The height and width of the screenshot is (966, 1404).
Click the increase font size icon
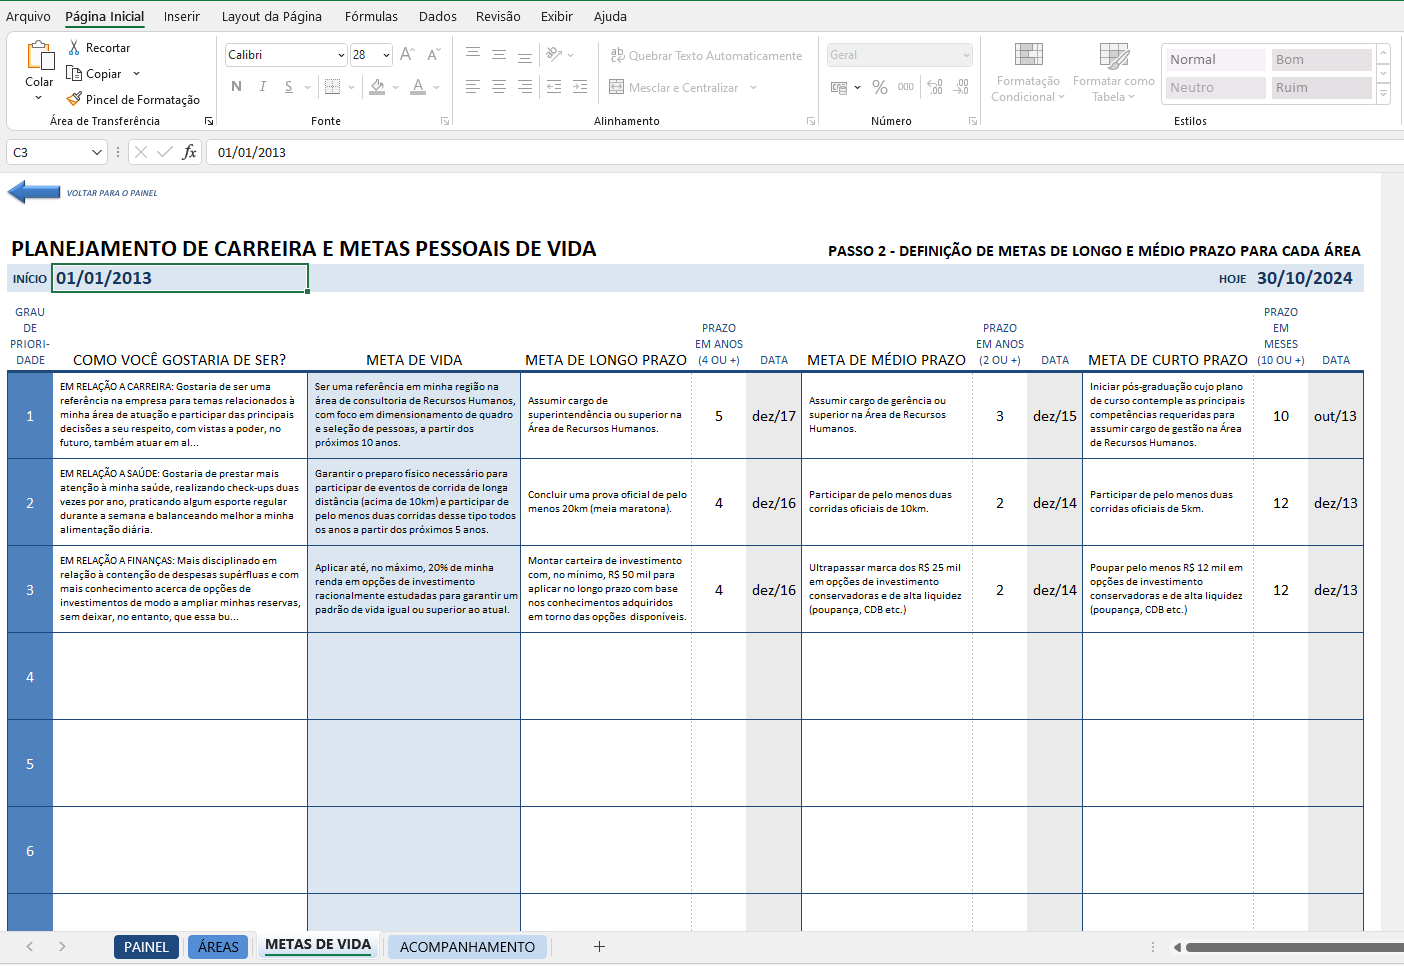407,55
